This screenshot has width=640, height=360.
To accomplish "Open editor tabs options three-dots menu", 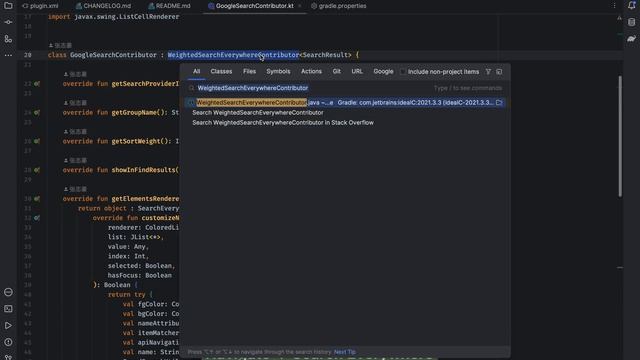I will (x=614, y=6).
